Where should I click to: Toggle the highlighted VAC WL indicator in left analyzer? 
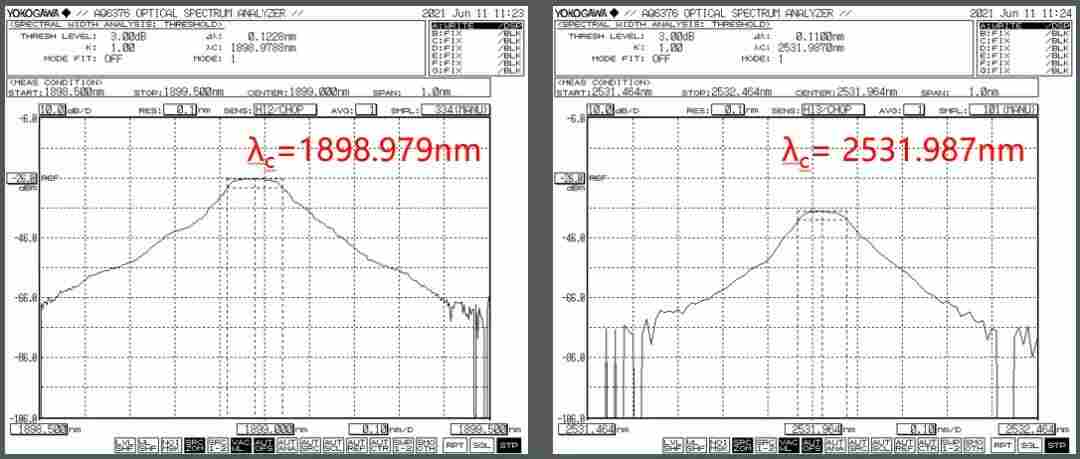(x=241, y=444)
